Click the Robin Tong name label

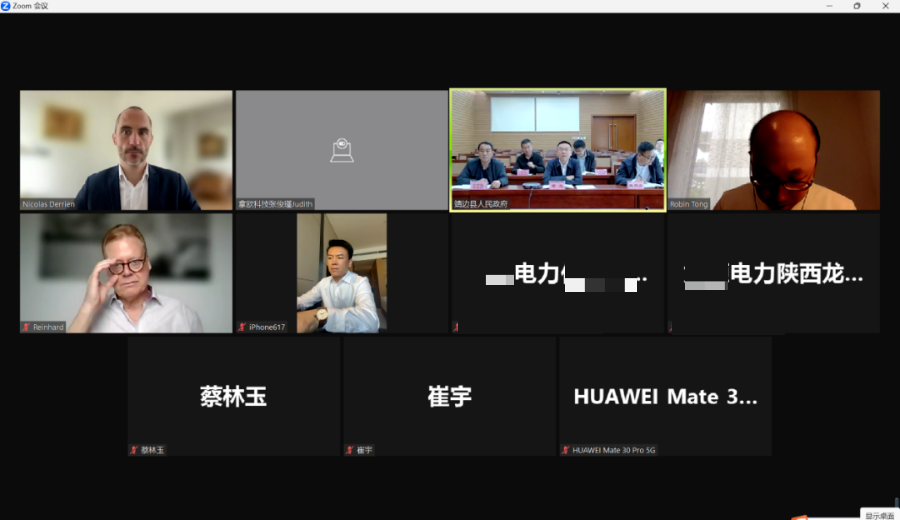(689, 204)
